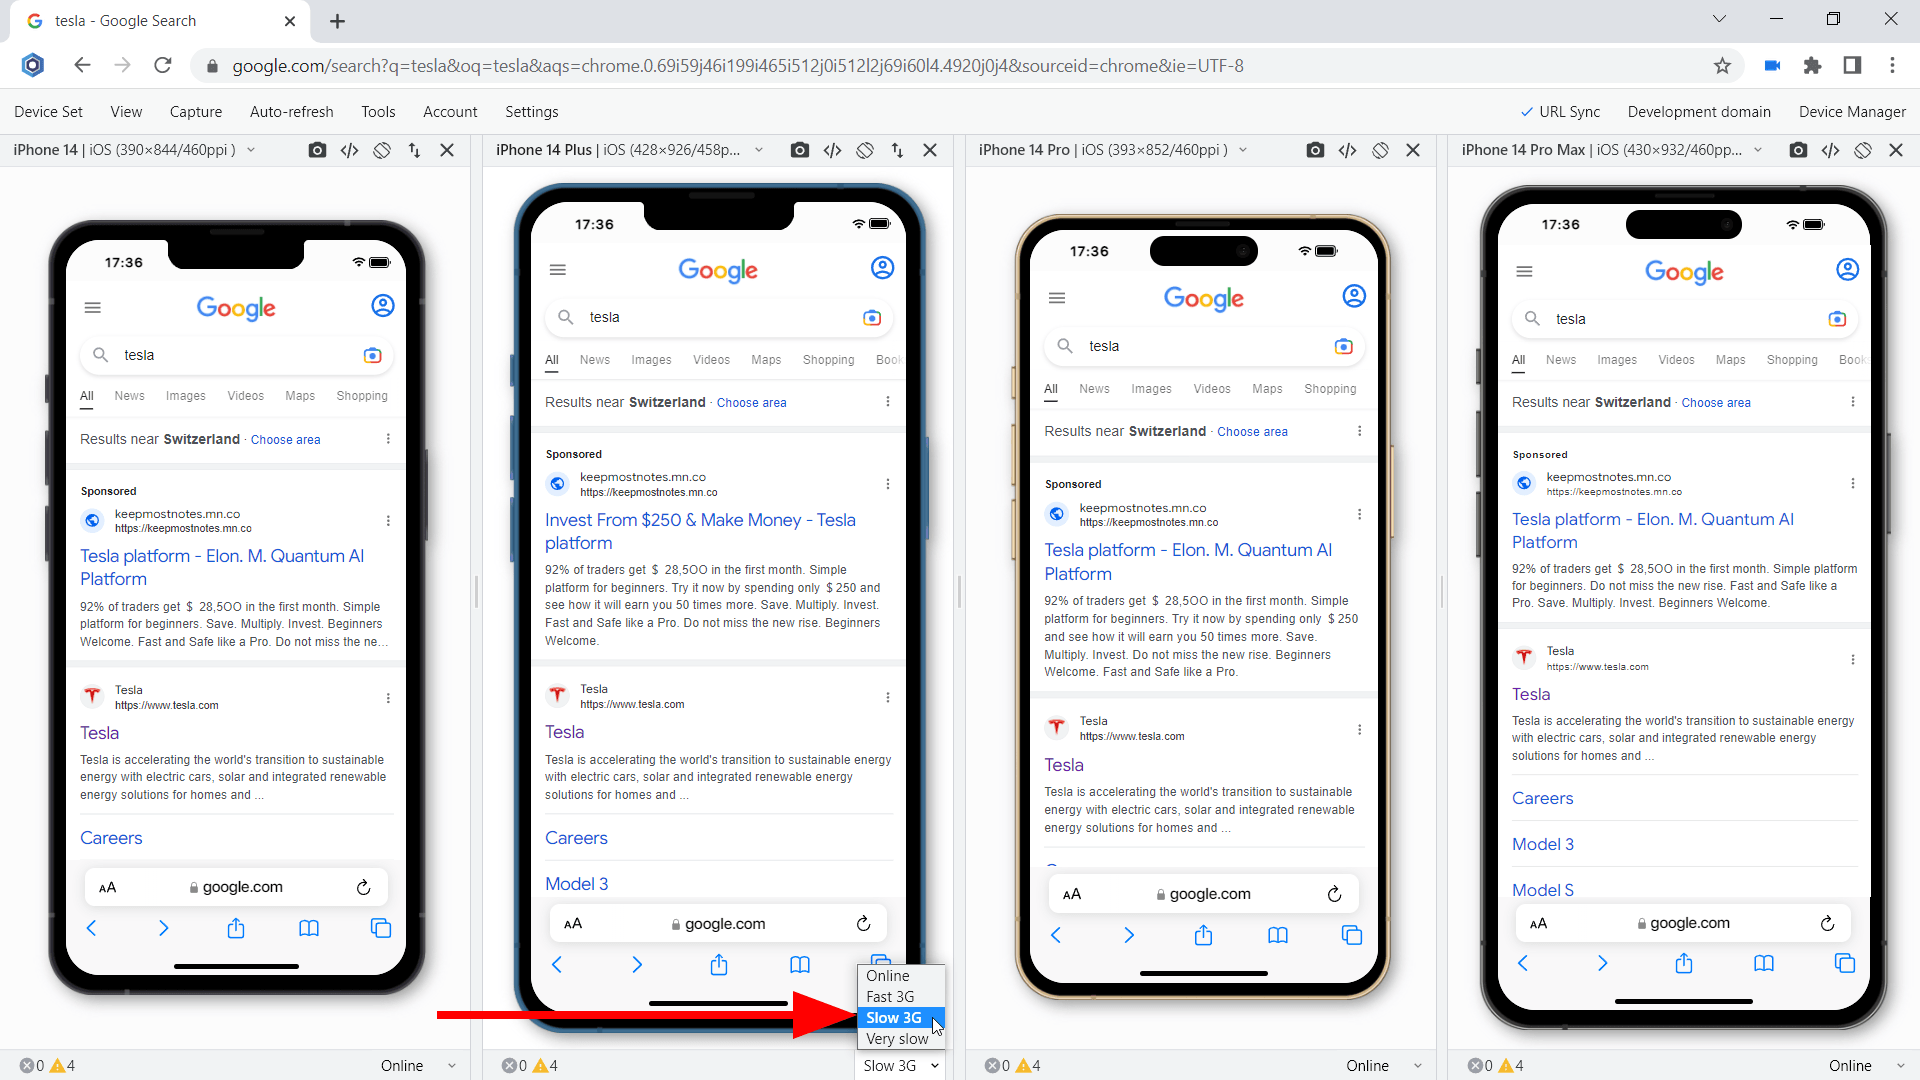Click the scroll sync arrows on iPhone 14

tap(414, 150)
